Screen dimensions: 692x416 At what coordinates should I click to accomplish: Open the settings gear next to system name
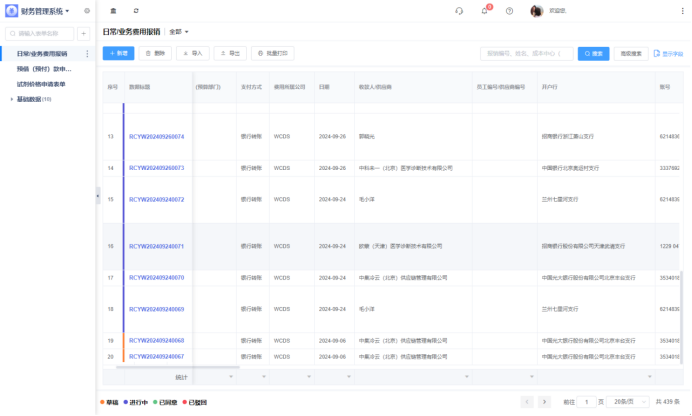(x=87, y=11)
